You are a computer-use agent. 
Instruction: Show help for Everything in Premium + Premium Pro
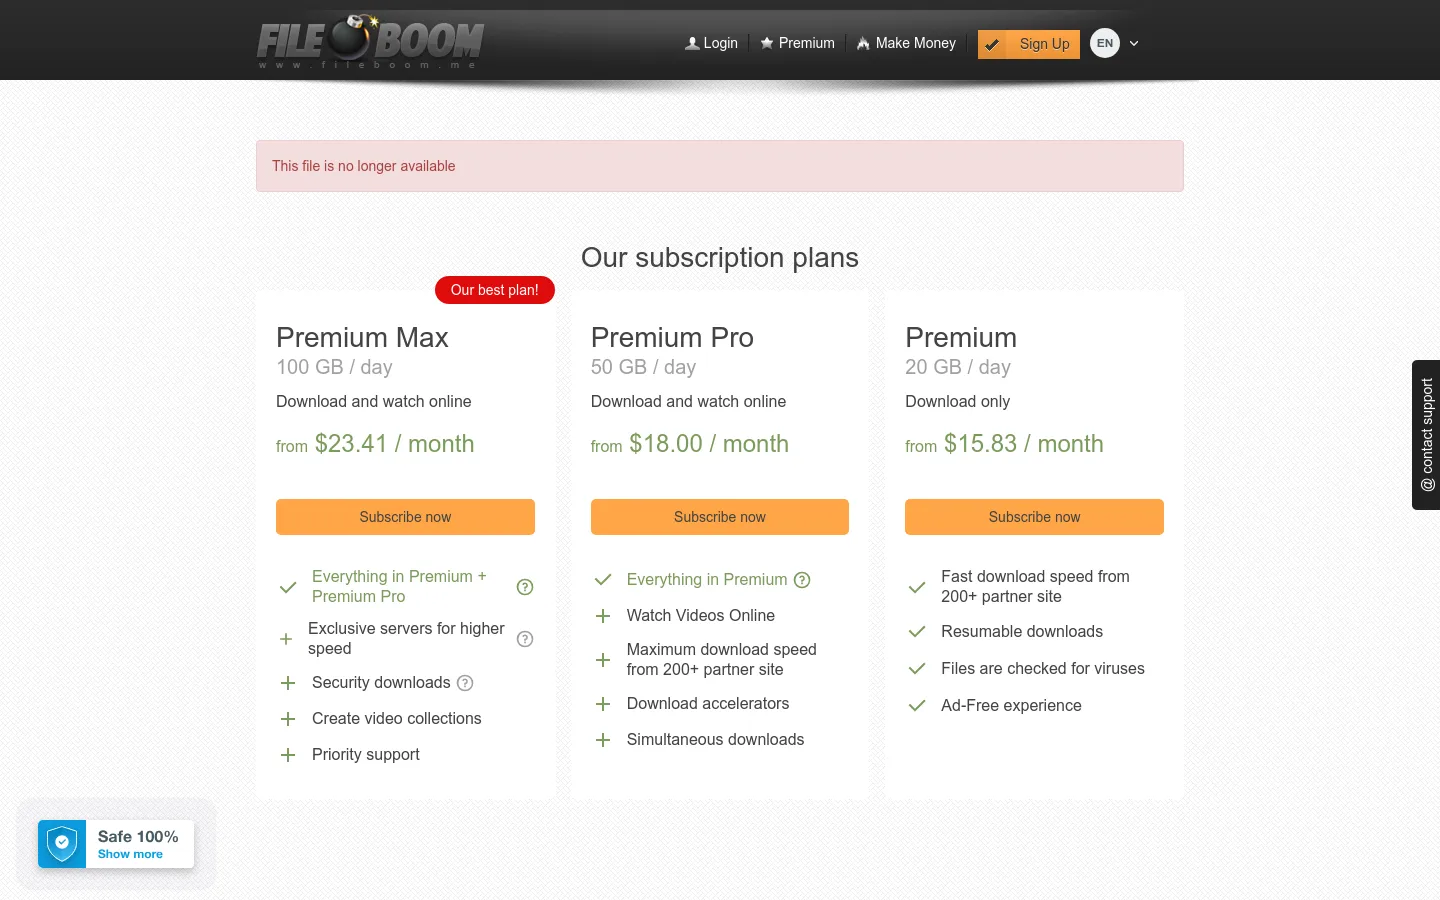point(525,587)
